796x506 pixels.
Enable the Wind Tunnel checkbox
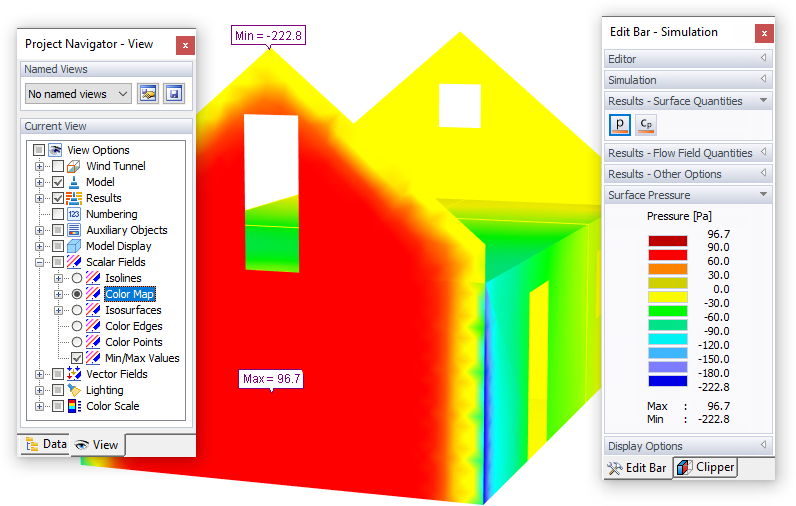58,166
